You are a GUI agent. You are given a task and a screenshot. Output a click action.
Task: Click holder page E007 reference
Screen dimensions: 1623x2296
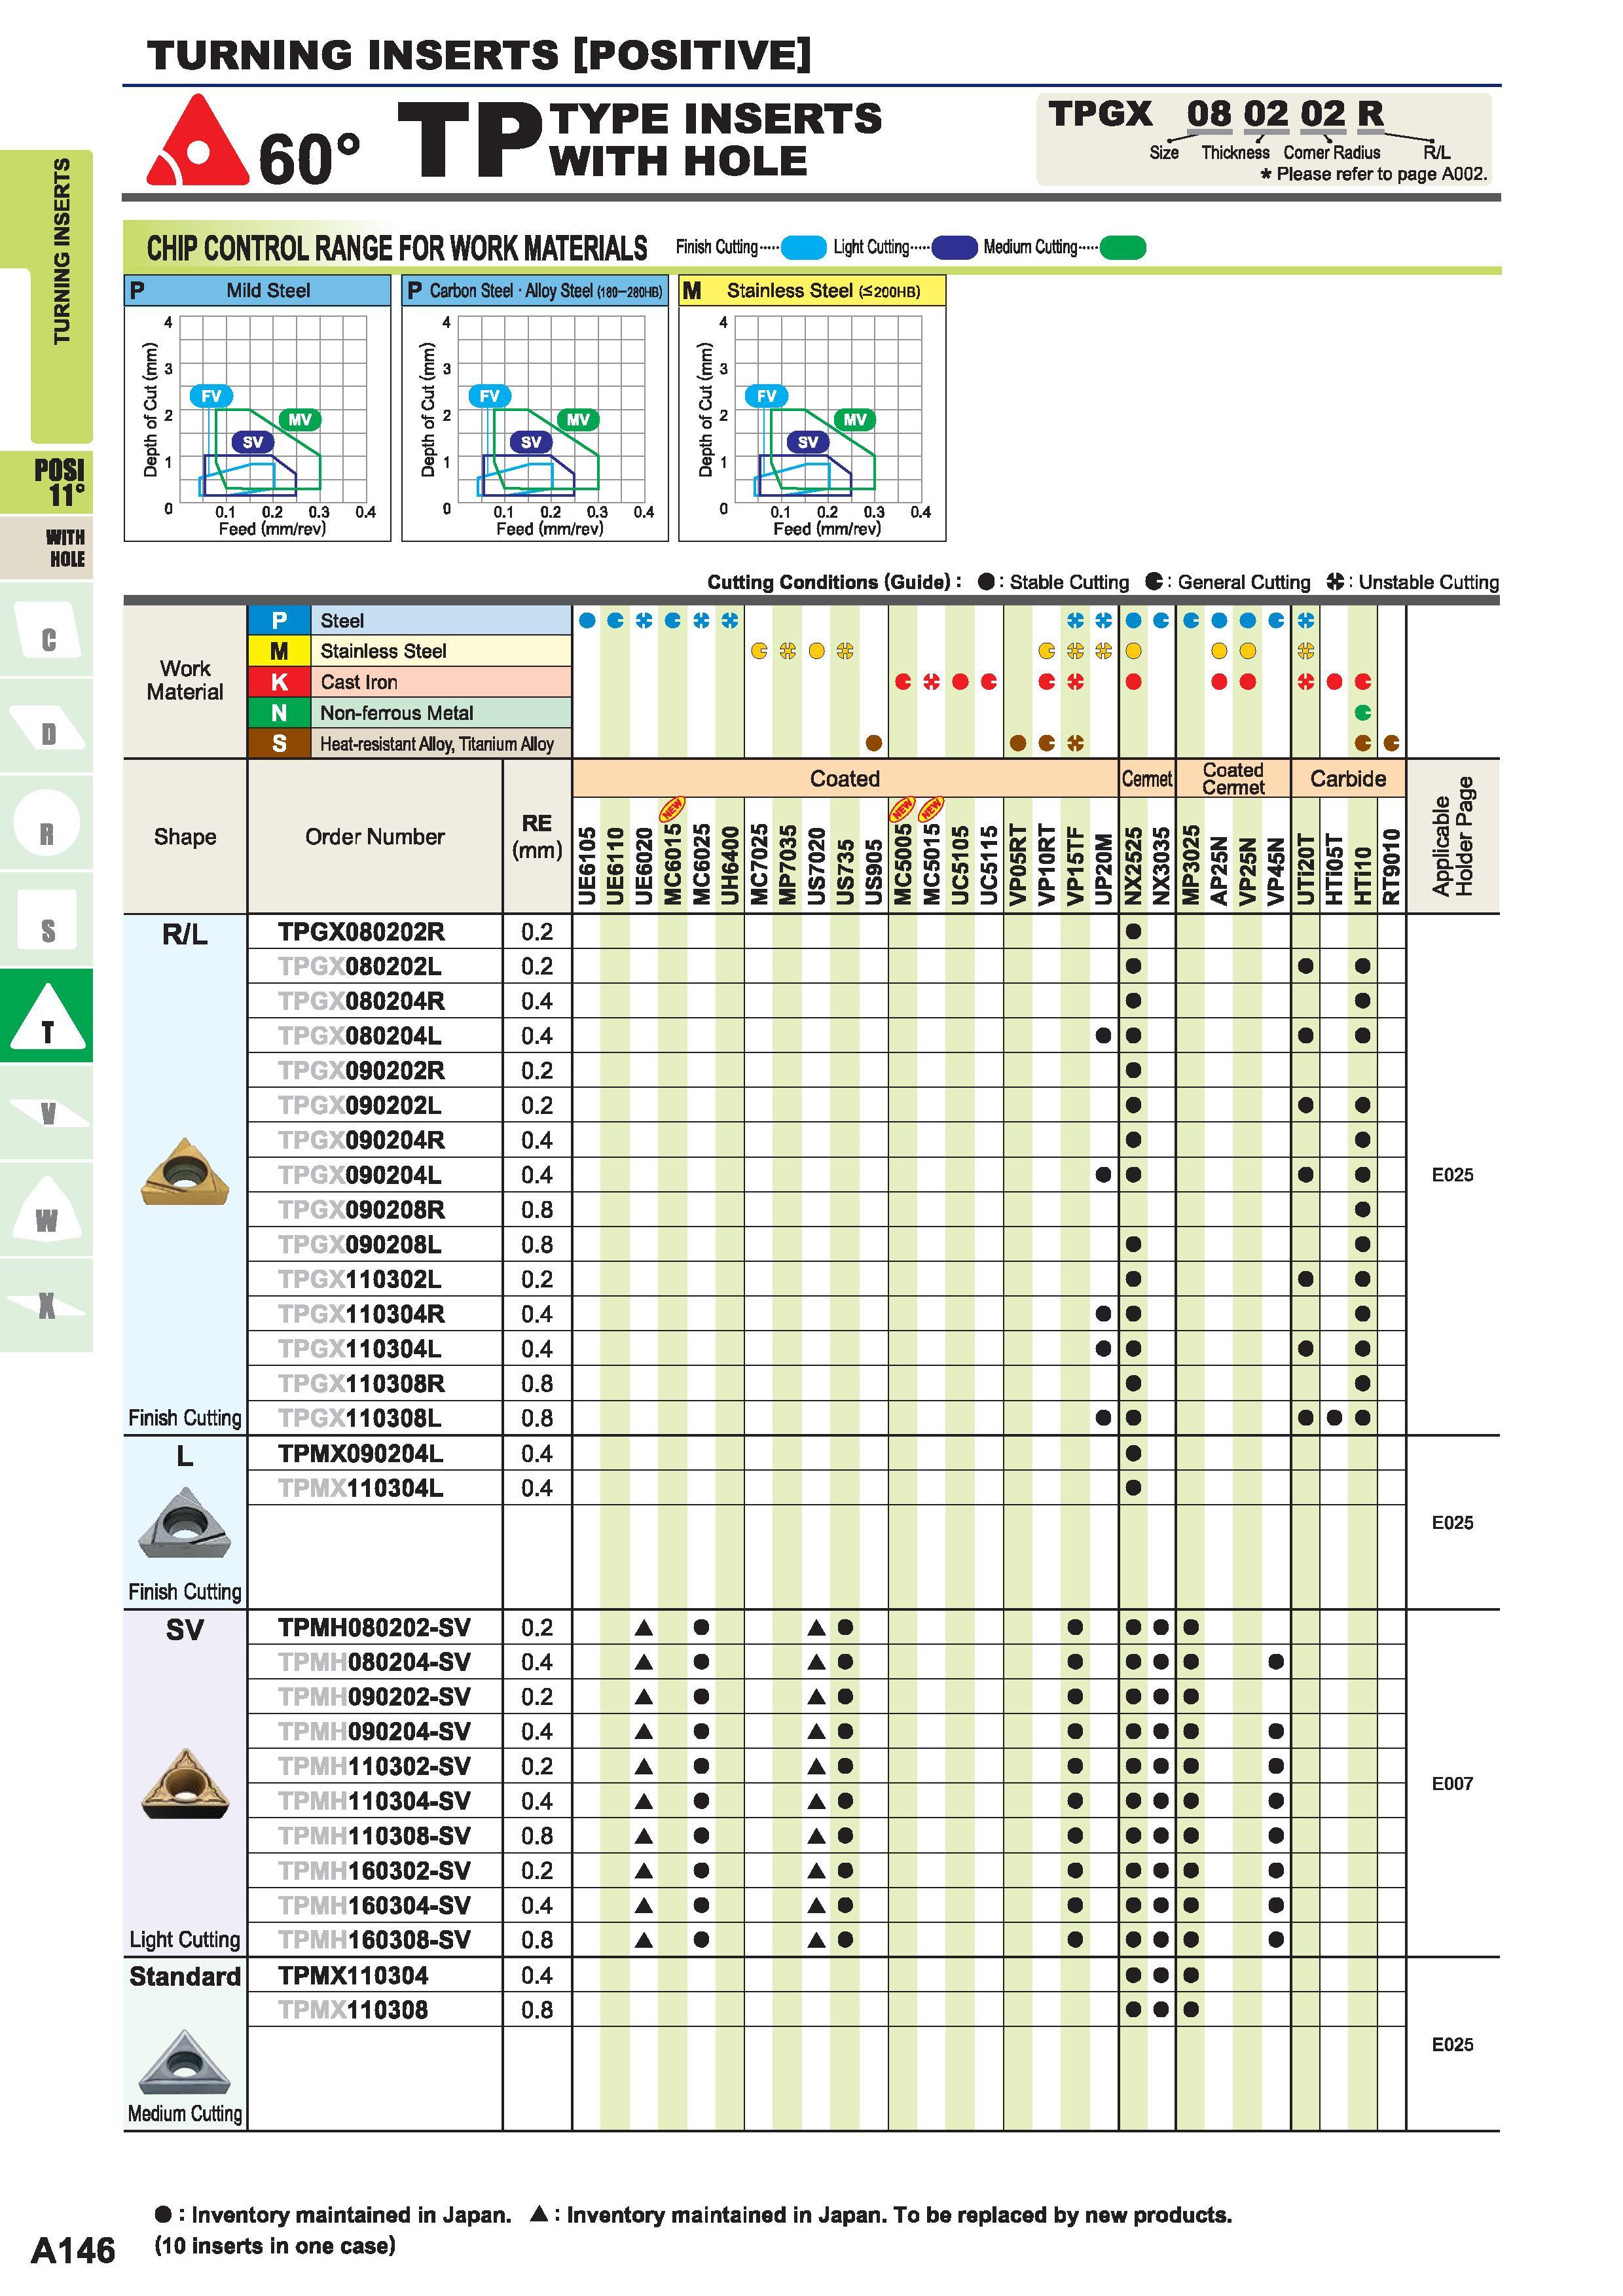click(x=1452, y=1783)
